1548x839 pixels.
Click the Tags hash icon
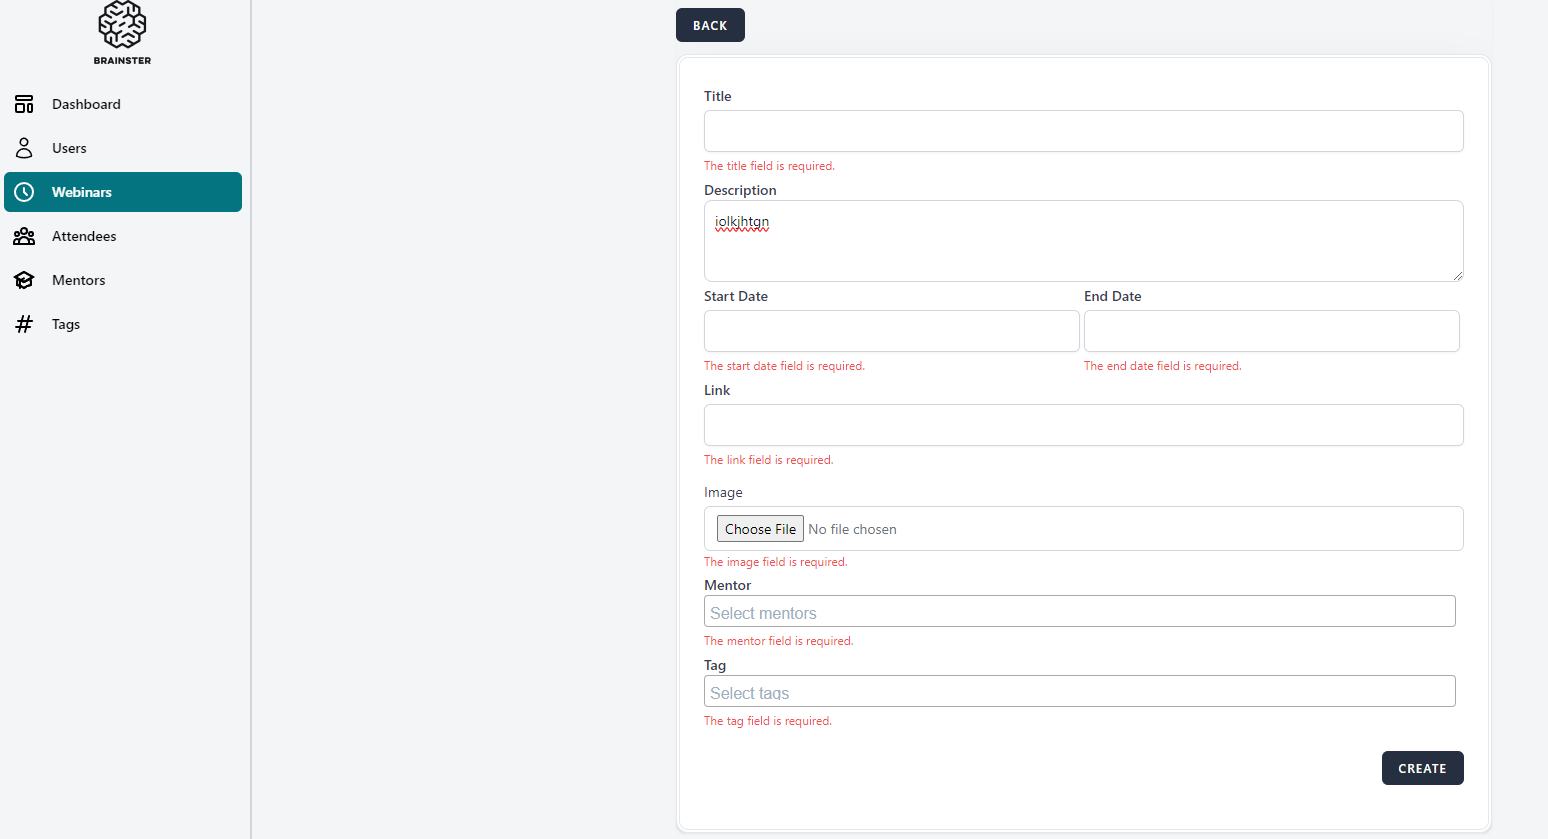(x=24, y=324)
